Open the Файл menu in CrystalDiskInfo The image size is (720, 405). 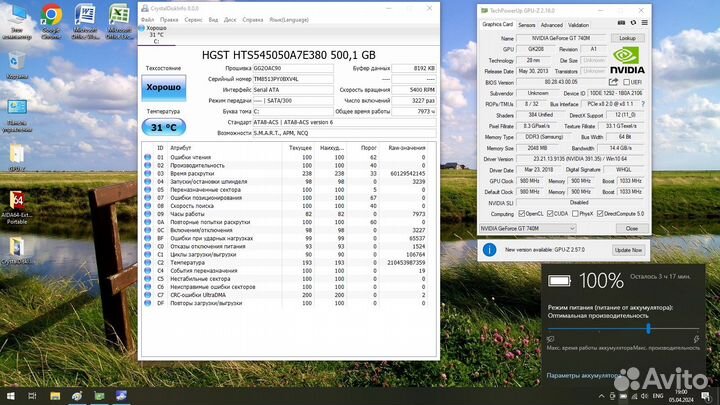(x=147, y=20)
